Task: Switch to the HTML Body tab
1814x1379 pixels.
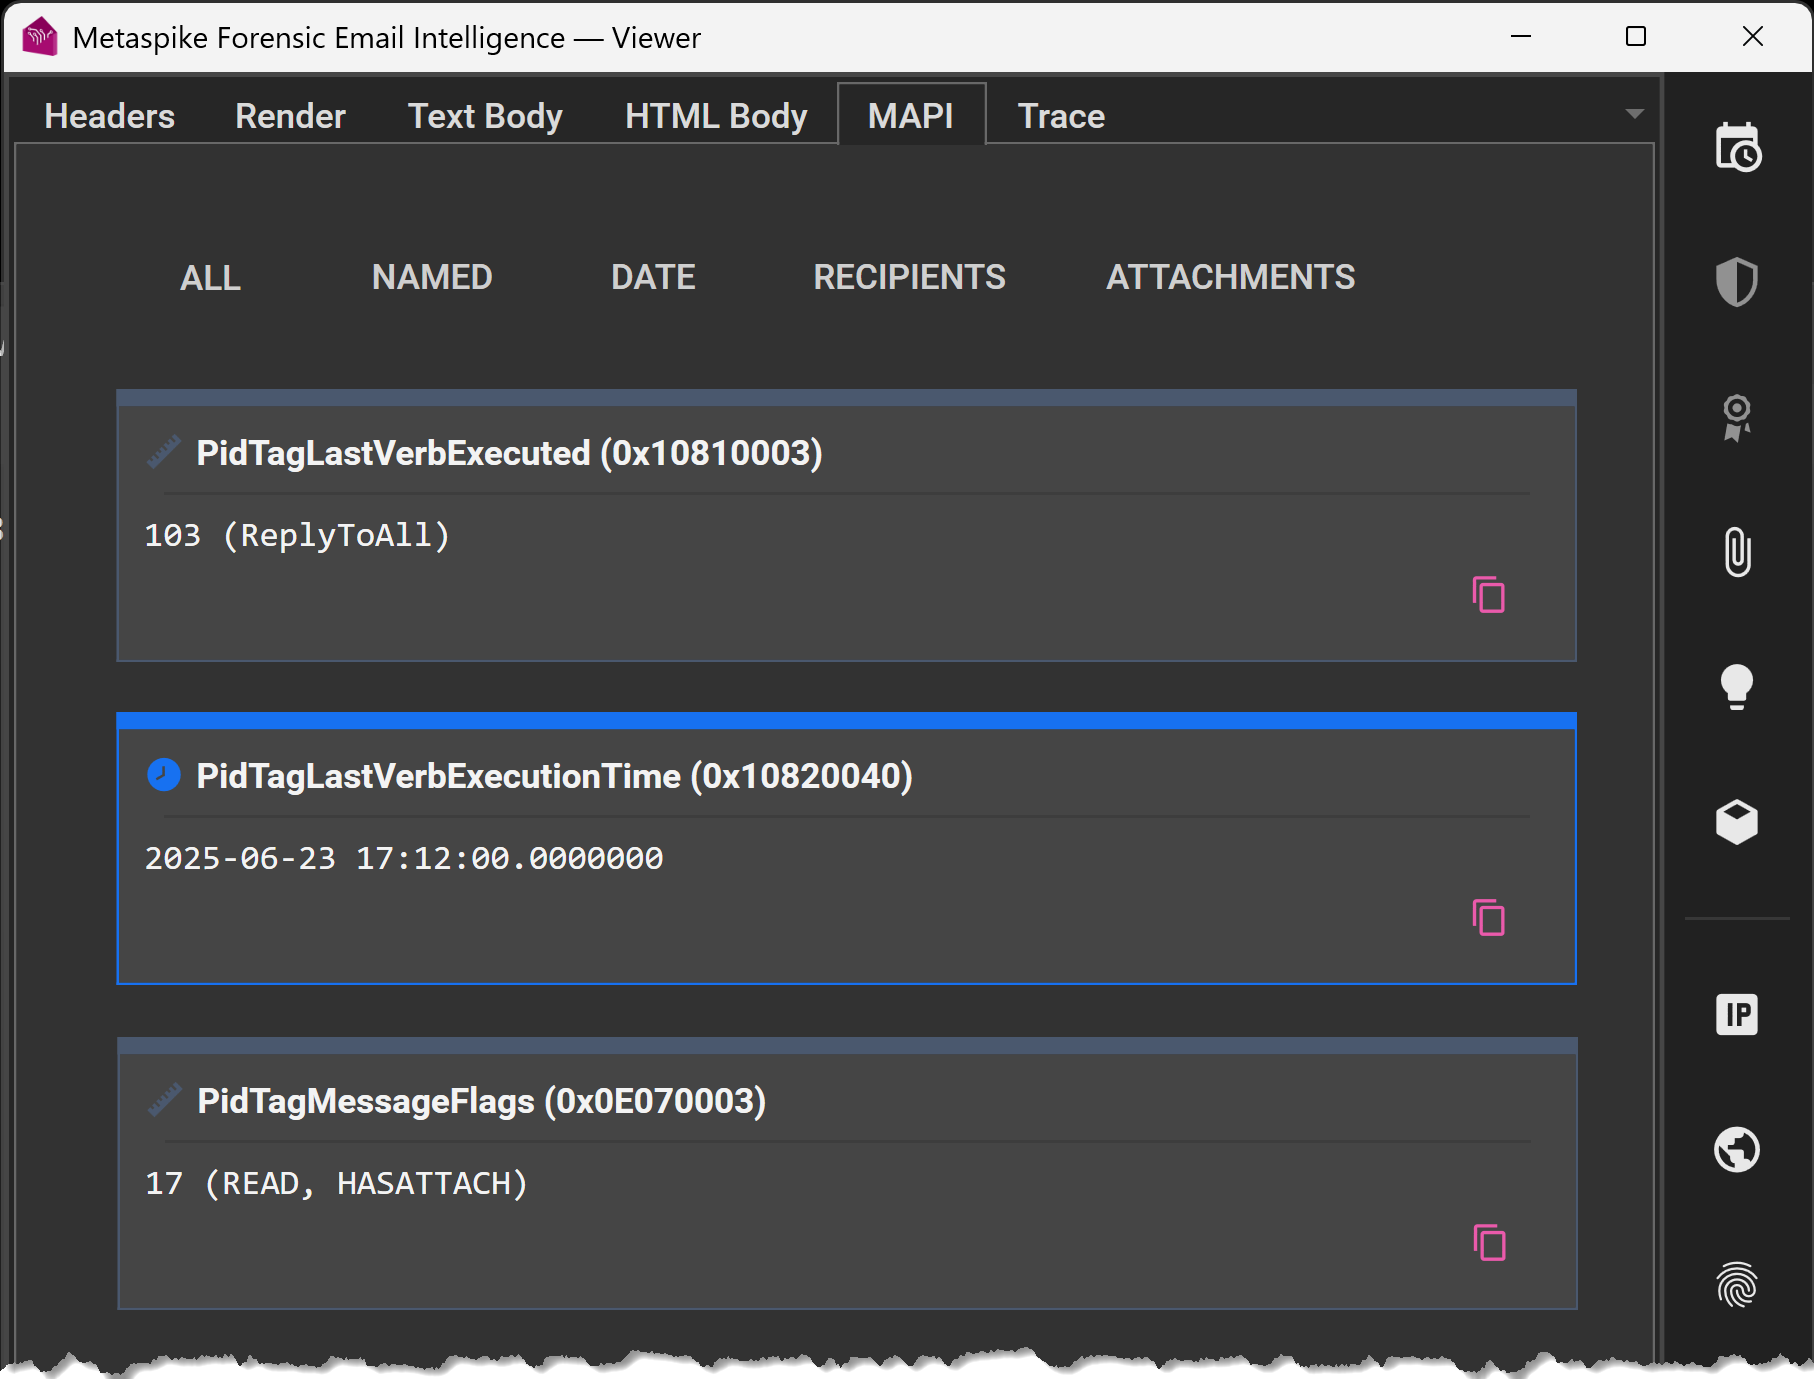Action: click(716, 116)
